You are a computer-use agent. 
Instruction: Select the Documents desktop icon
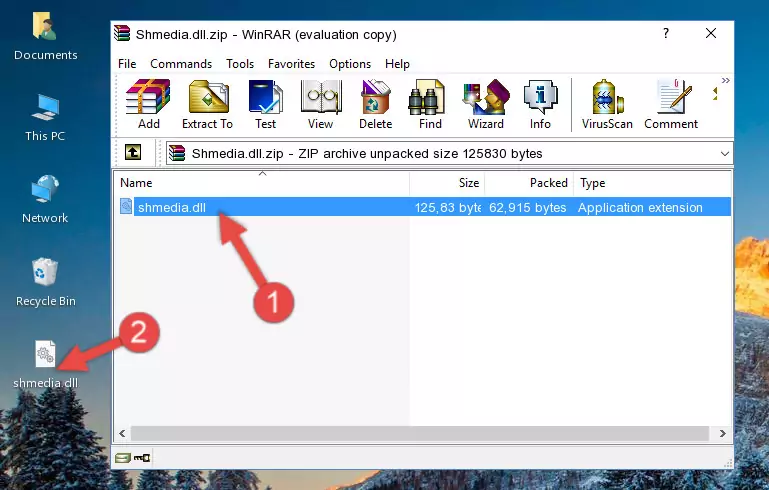tap(45, 36)
